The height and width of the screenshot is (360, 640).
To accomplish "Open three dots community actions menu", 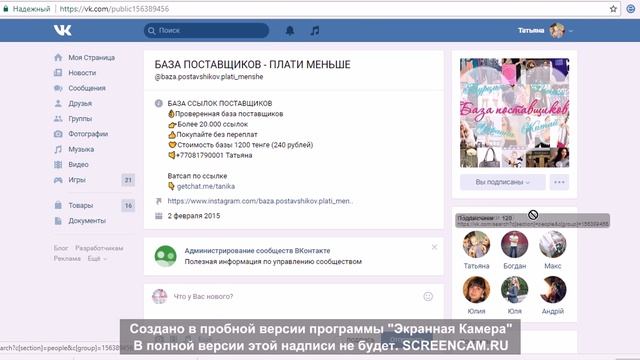I will click(559, 182).
